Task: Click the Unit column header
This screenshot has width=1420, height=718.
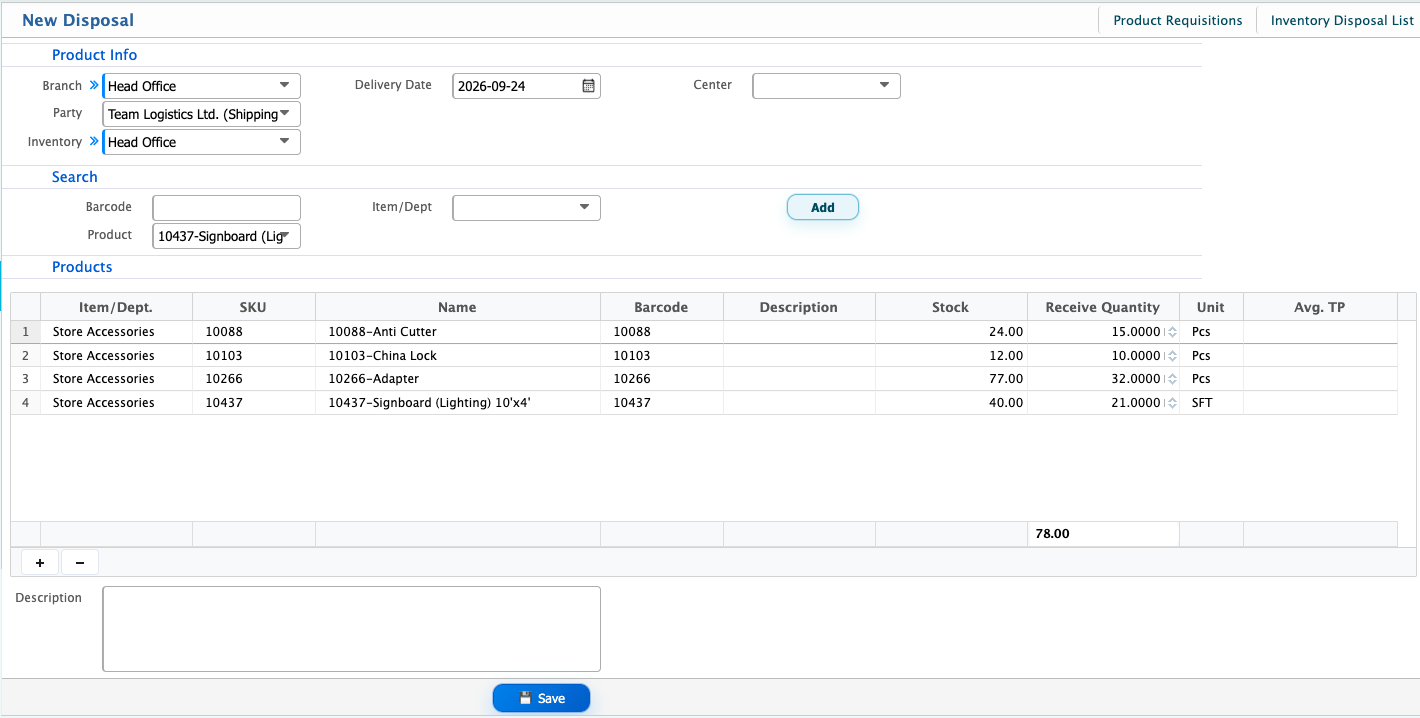Action: pyautogui.click(x=1211, y=307)
